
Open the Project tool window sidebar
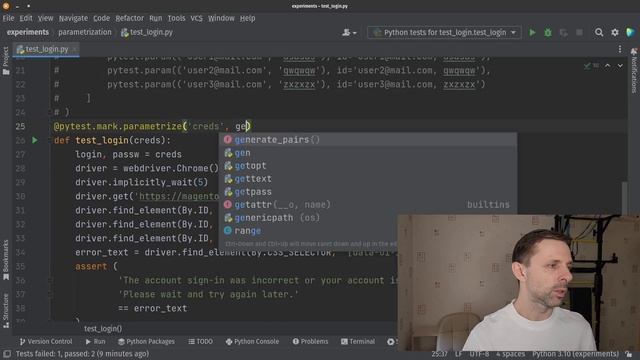coord(6,60)
